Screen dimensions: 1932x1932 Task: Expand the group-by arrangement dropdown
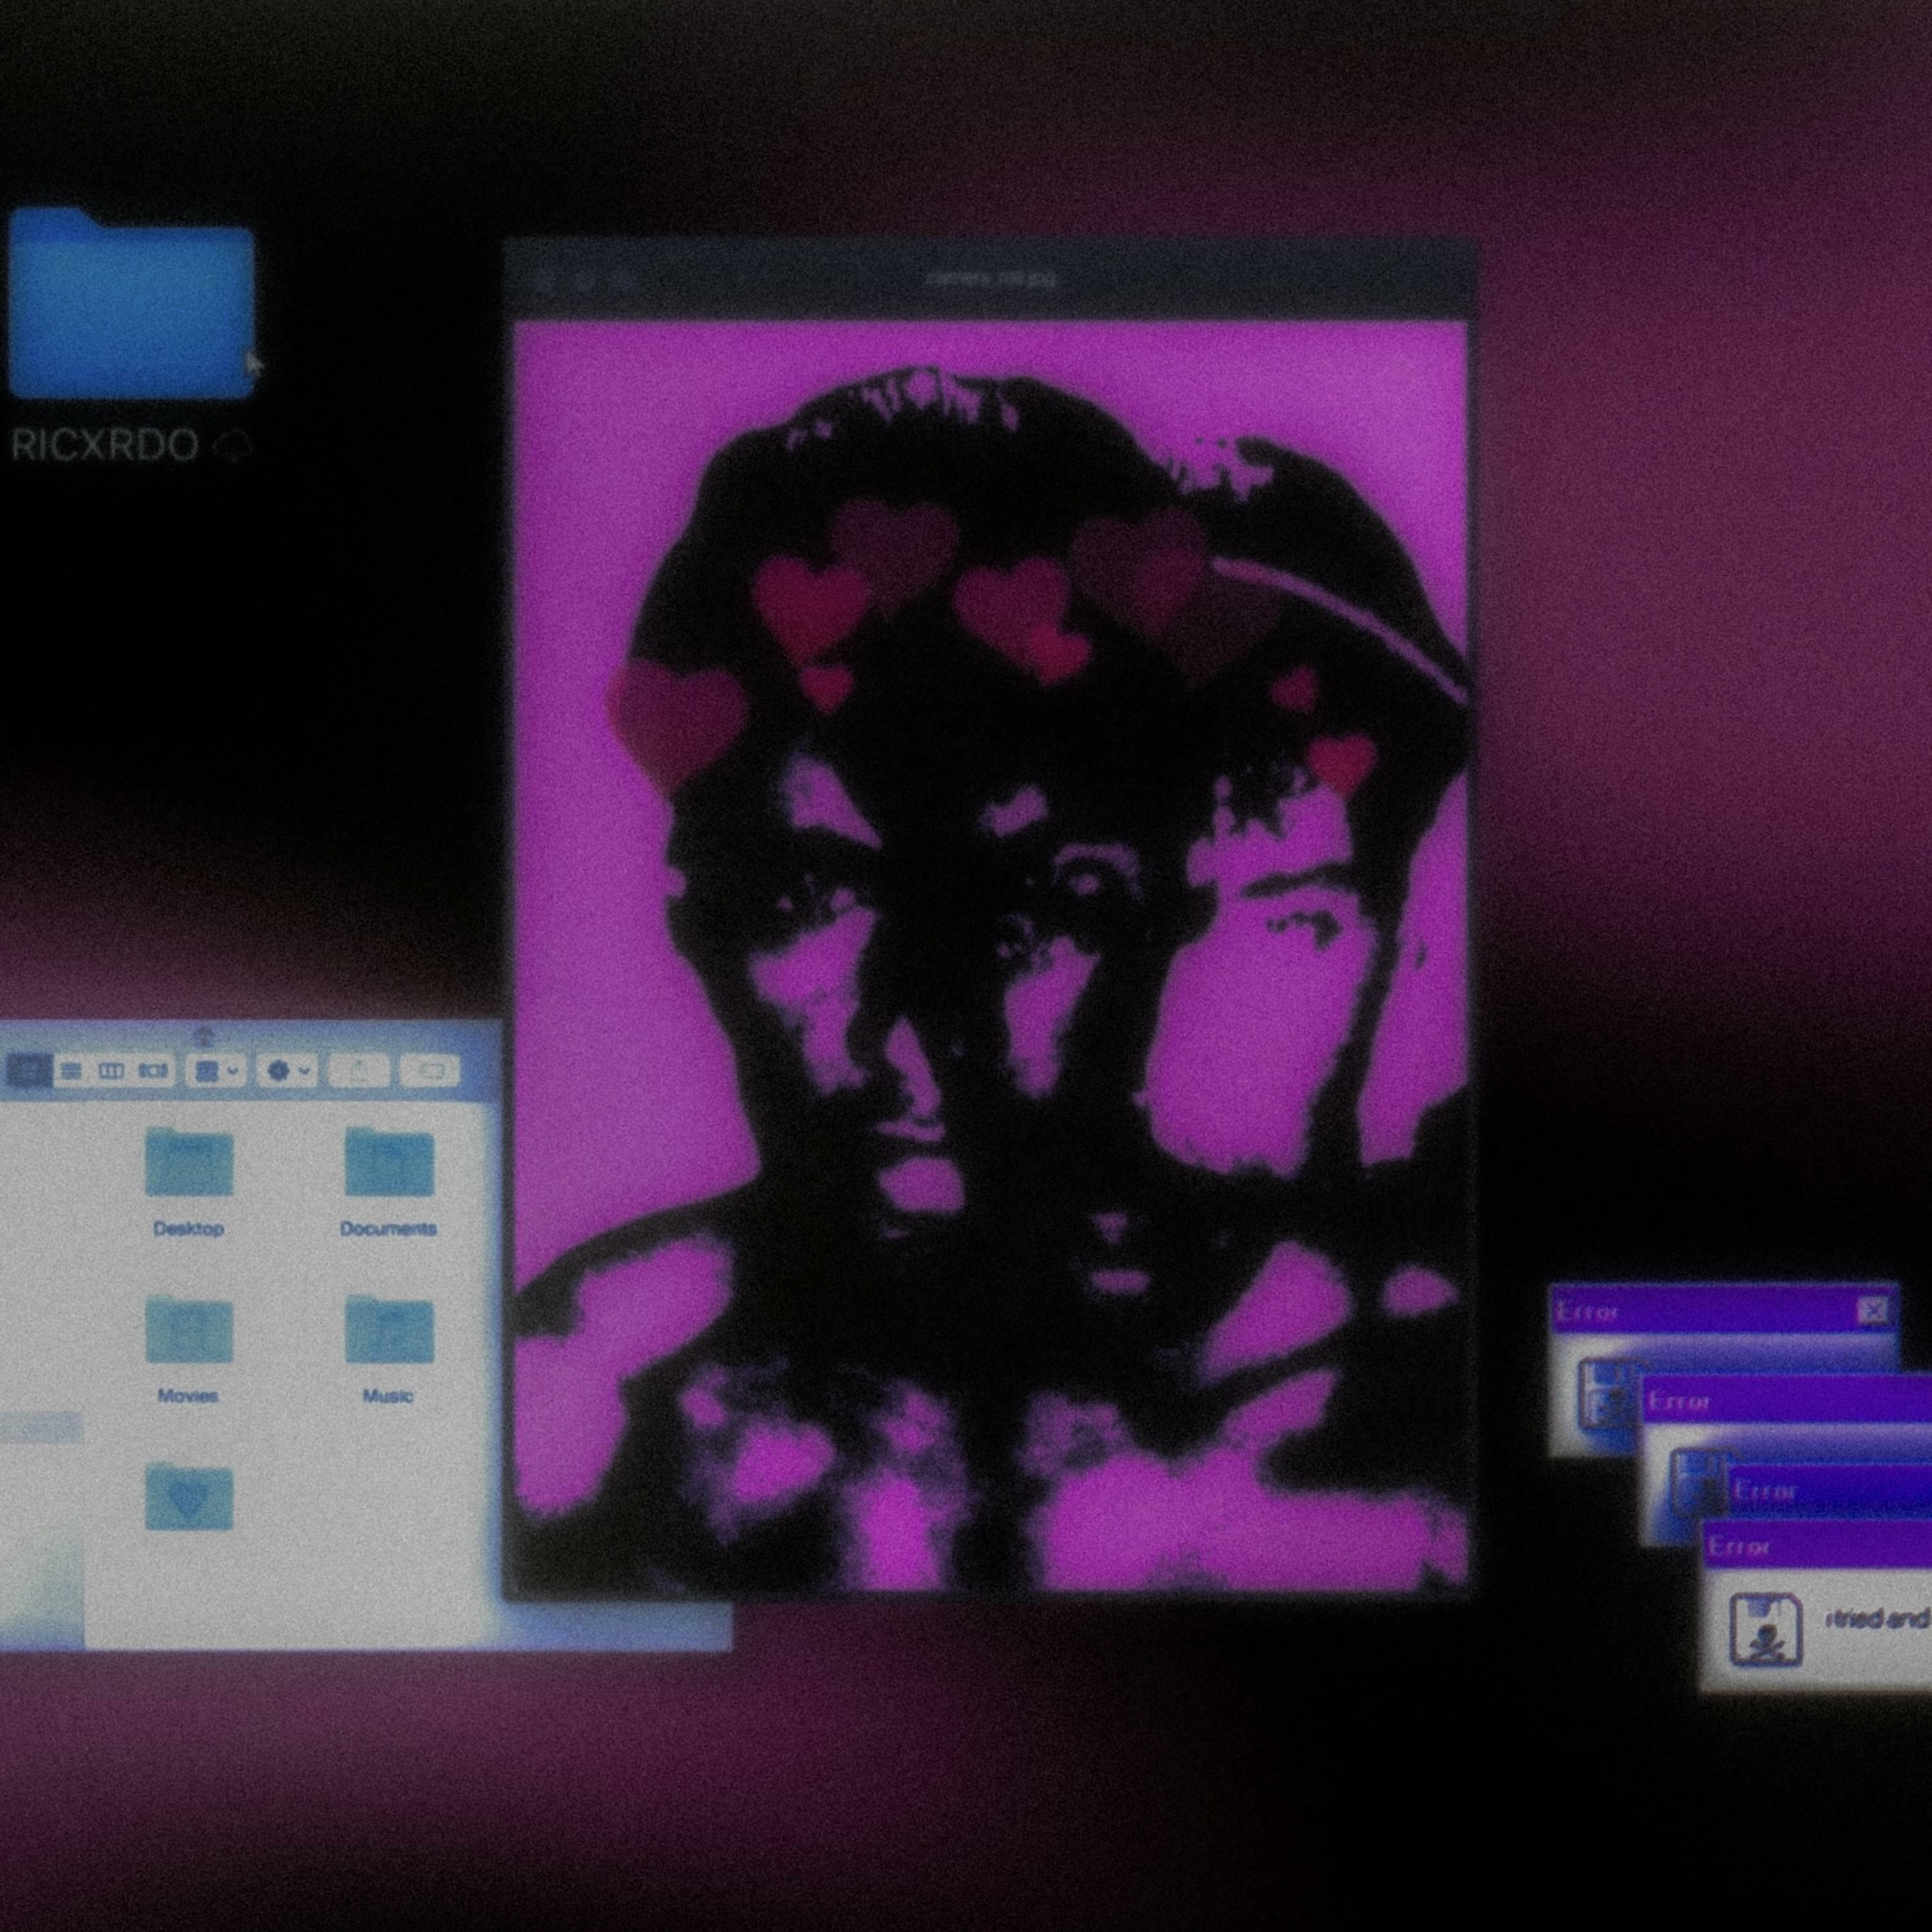coord(216,1071)
